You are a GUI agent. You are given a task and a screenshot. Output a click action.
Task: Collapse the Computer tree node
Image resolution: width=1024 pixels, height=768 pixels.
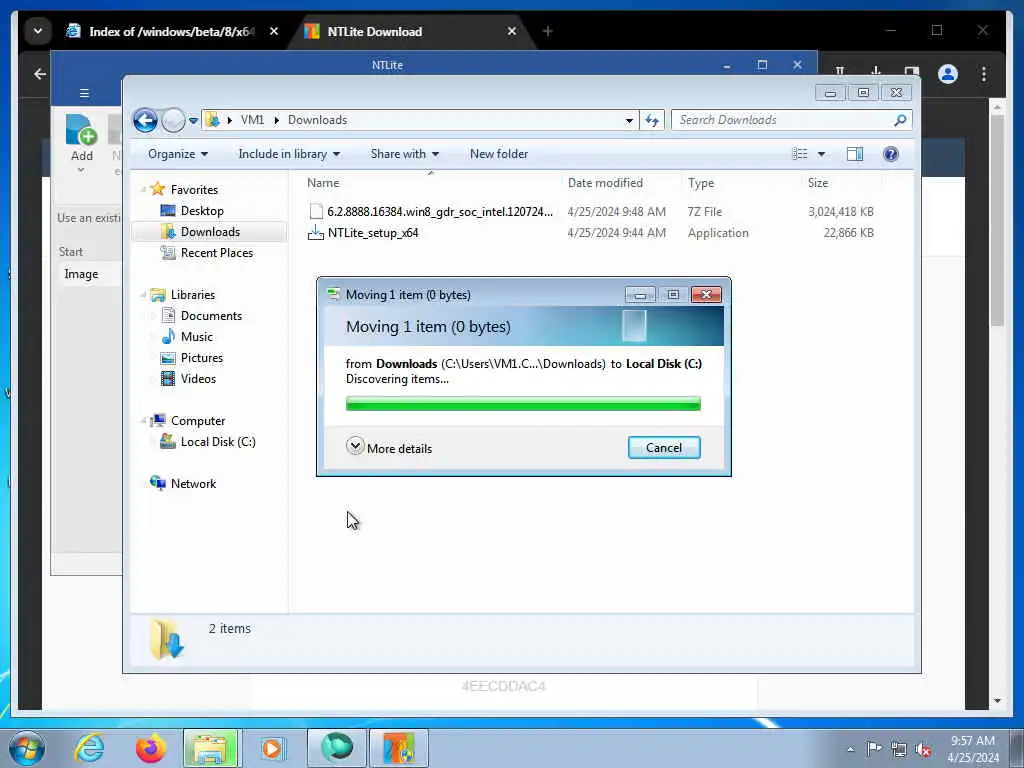coord(143,421)
